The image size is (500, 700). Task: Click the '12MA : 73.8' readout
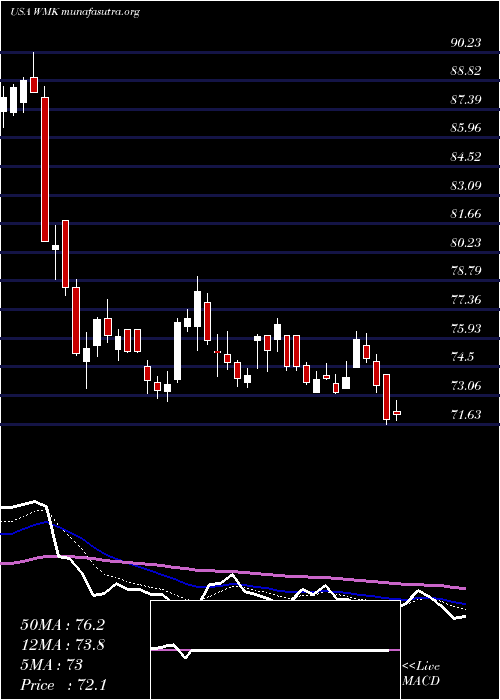(x=62, y=645)
